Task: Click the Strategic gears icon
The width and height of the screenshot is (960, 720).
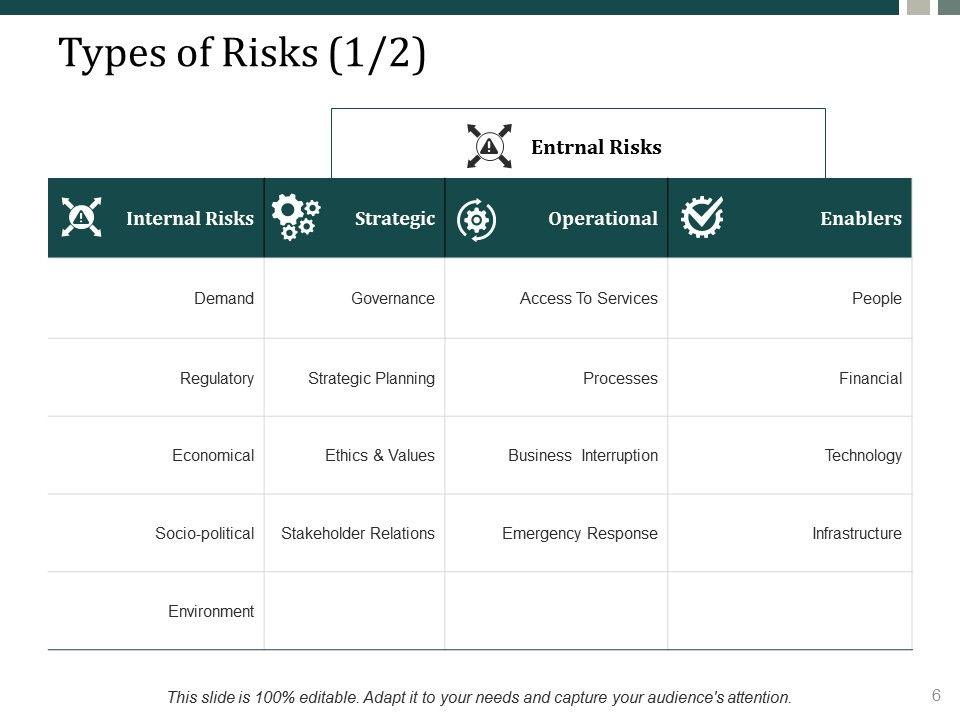Action: (296, 216)
